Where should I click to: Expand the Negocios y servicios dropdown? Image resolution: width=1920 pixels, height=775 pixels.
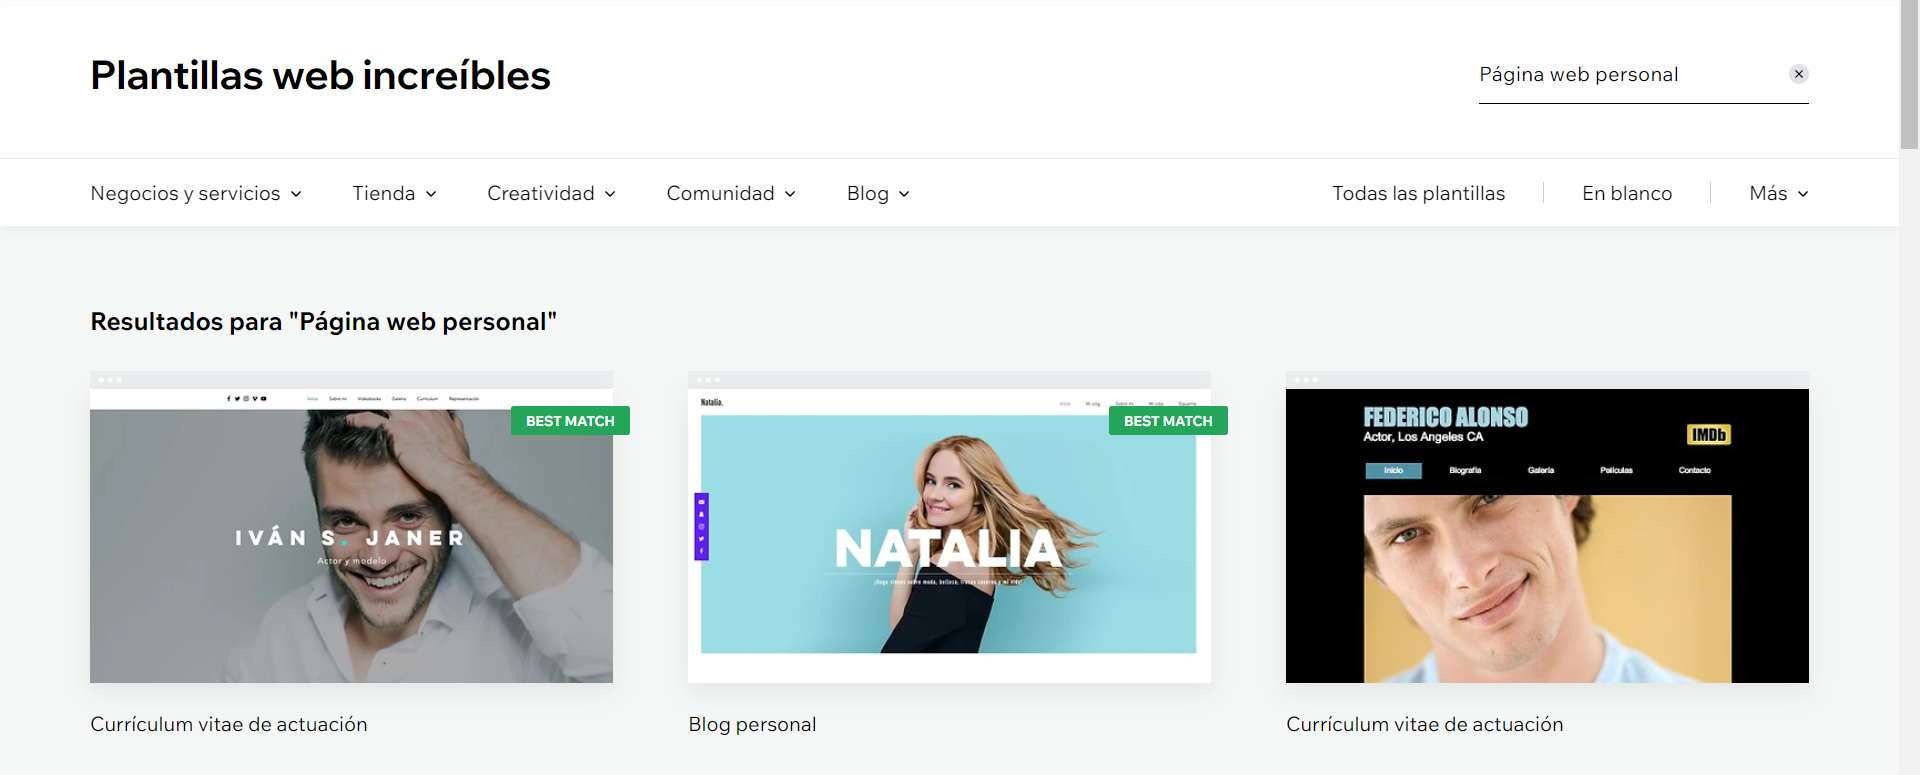point(196,193)
